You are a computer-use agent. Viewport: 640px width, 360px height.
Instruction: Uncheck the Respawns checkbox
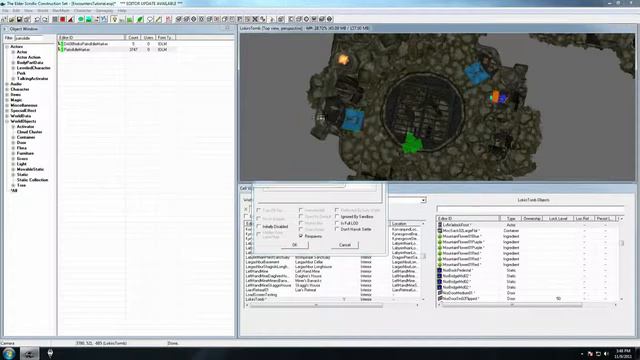coord(301,236)
